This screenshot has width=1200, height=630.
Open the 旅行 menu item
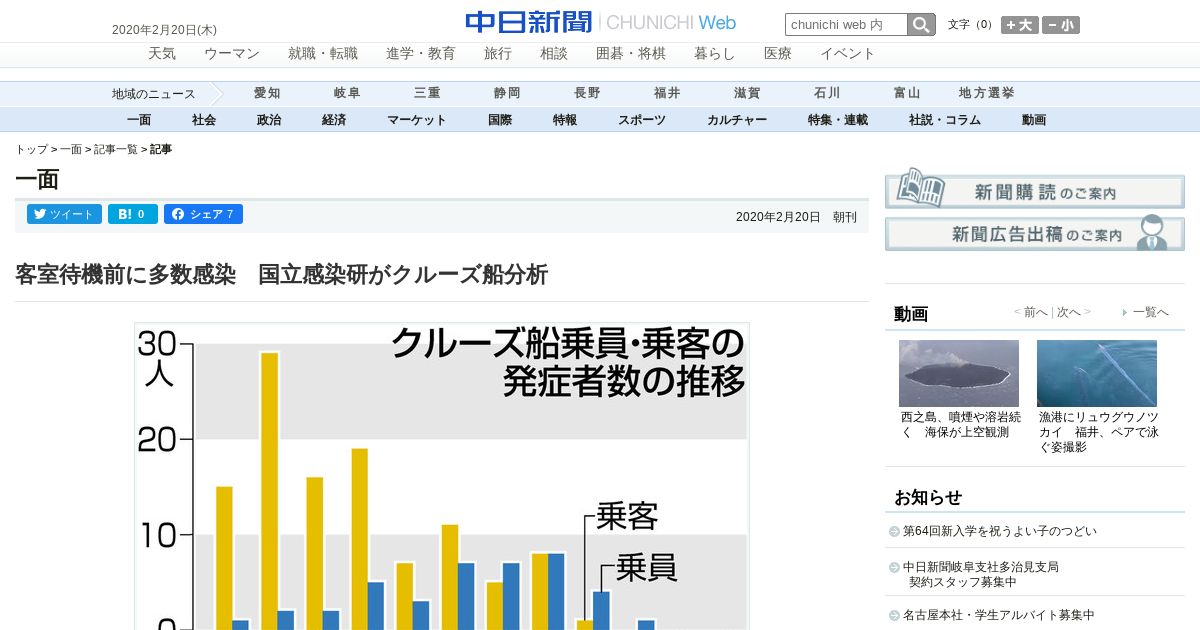click(498, 54)
